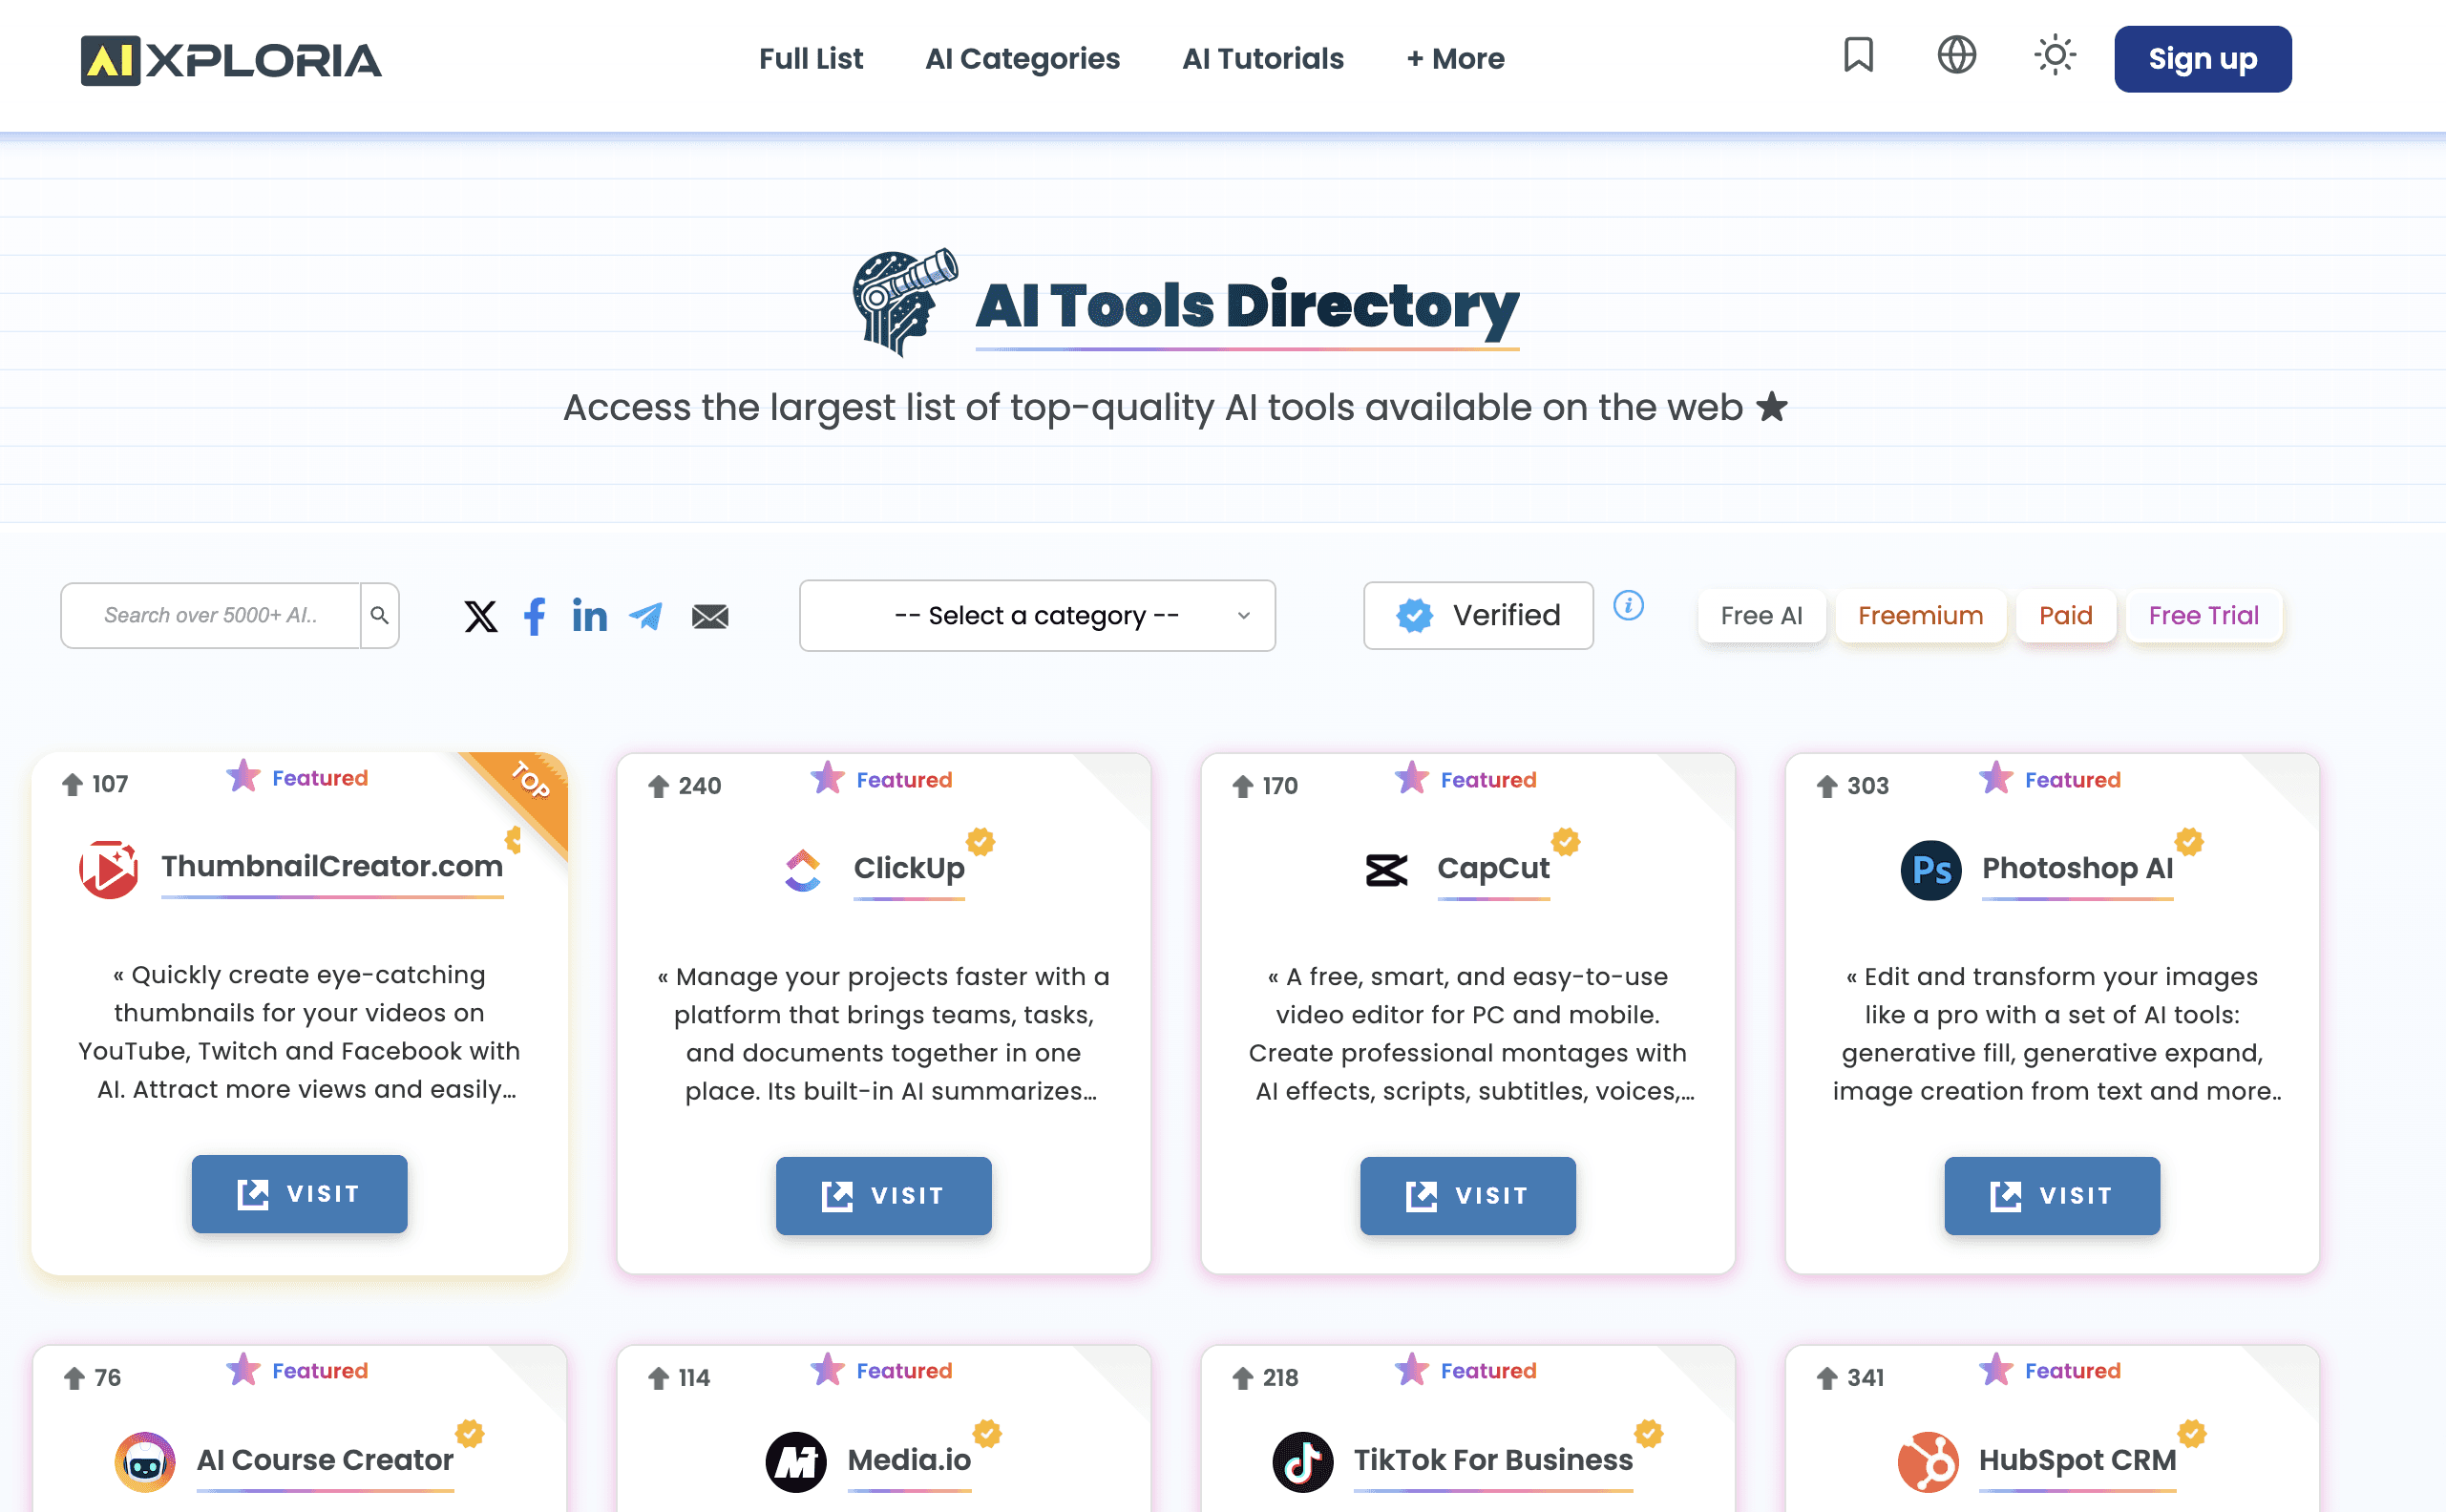This screenshot has height=1512, width=2446.
Task: Share via X (Twitter) icon
Action: [x=480, y=616]
